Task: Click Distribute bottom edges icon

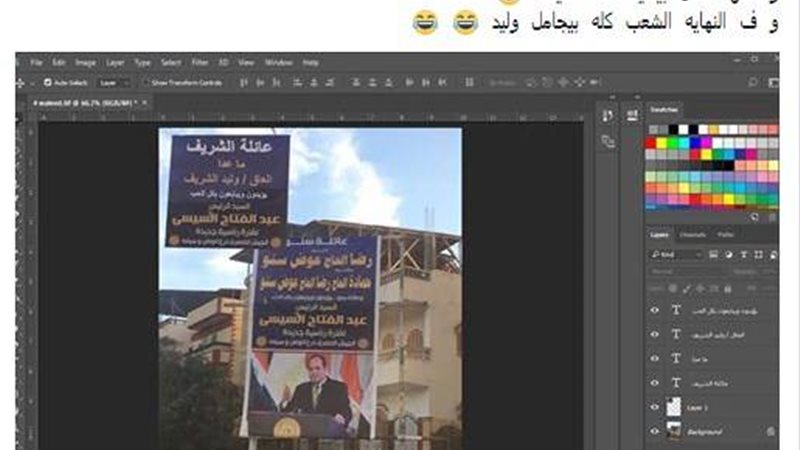Action: click(x=389, y=82)
